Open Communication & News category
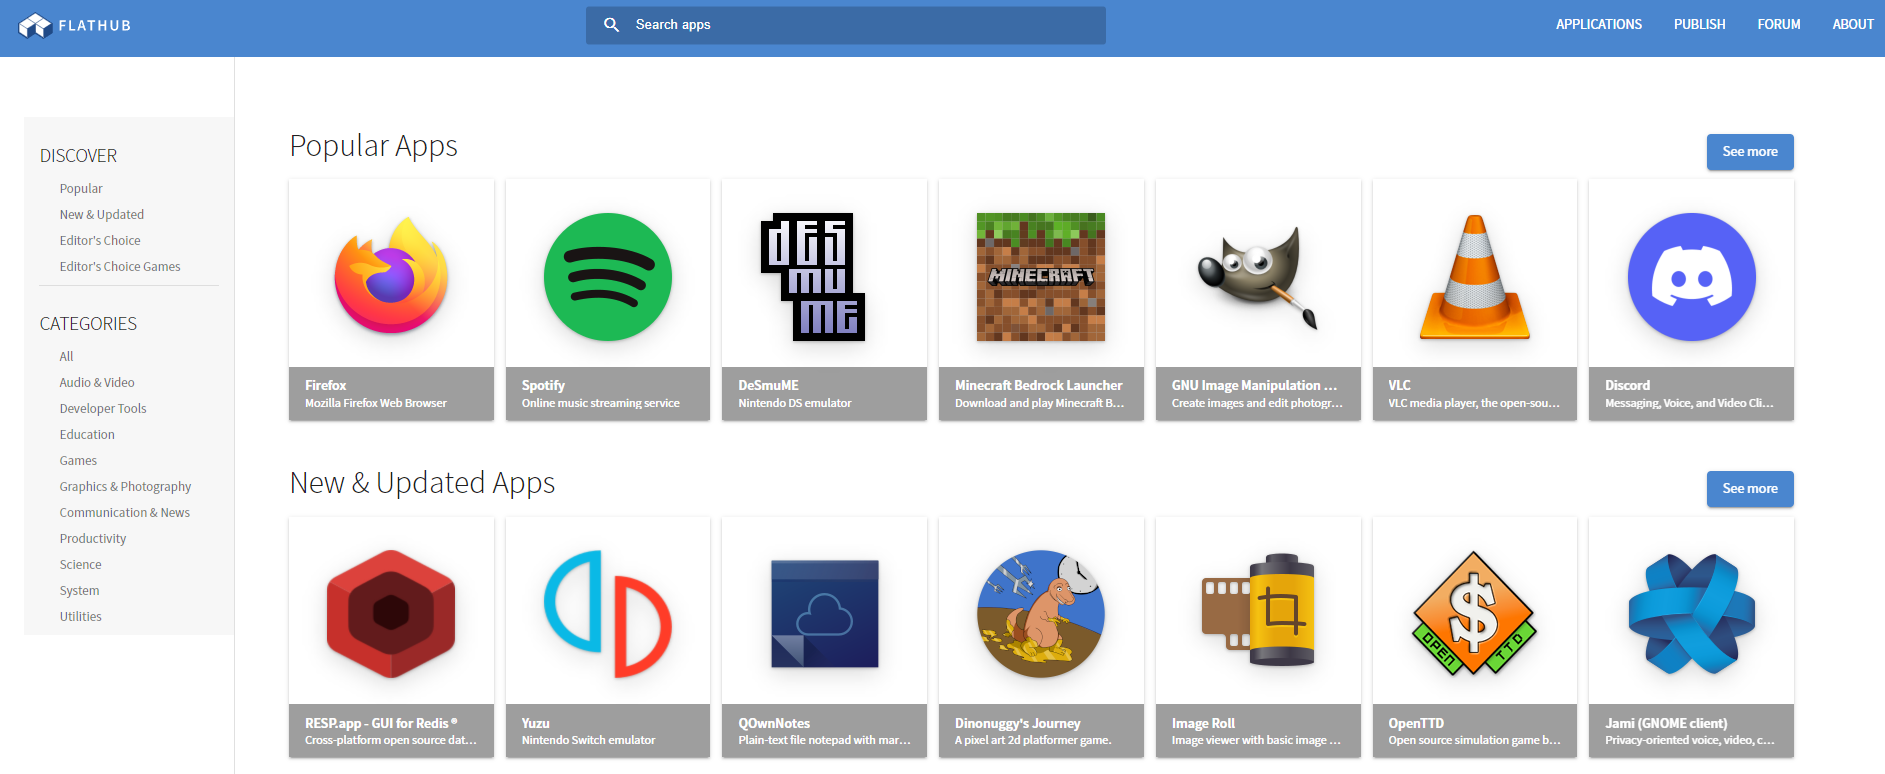 tap(125, 512)
